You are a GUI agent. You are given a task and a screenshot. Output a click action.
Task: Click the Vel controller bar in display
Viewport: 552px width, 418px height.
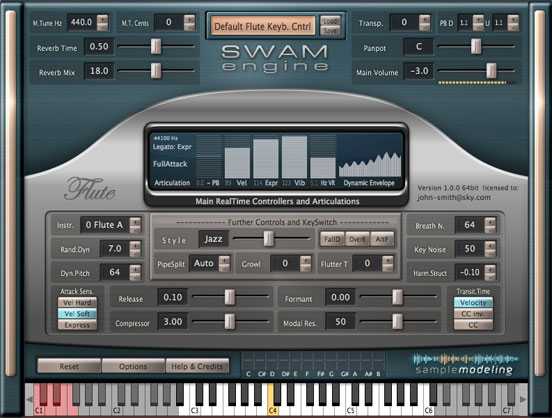(x=237, y=163)
